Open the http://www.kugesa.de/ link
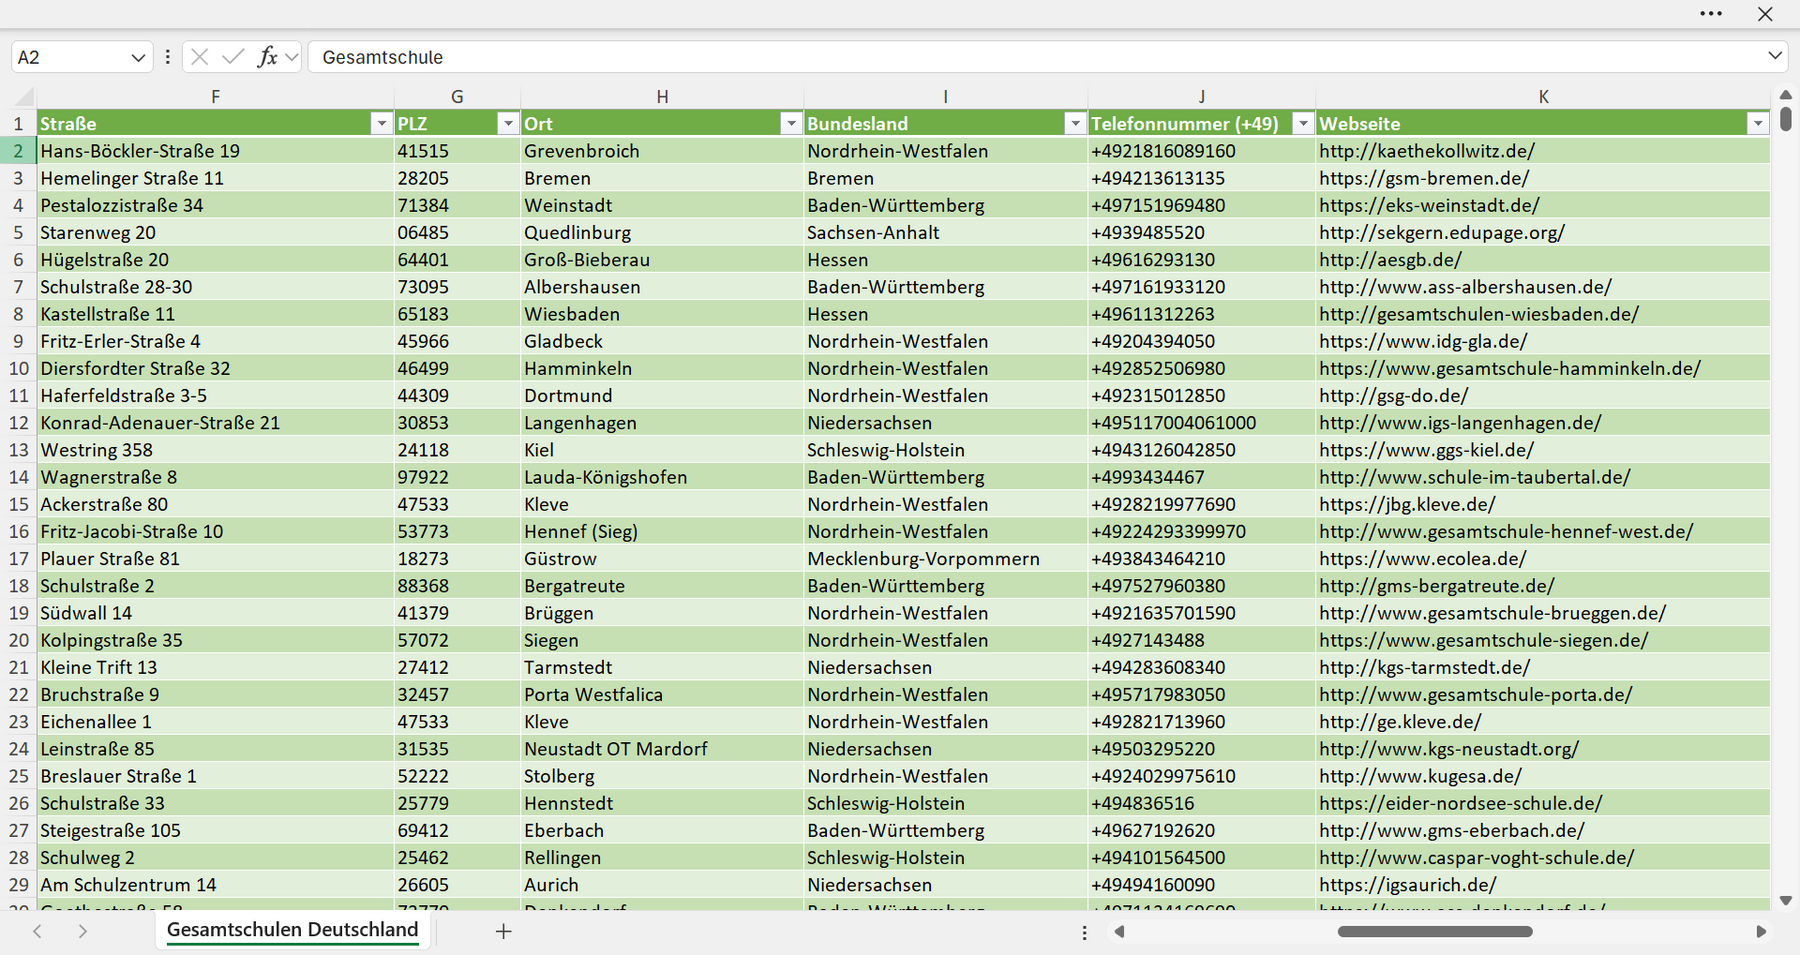Viewport: 1800px width, 955px height. click(x=1420, y=776)
